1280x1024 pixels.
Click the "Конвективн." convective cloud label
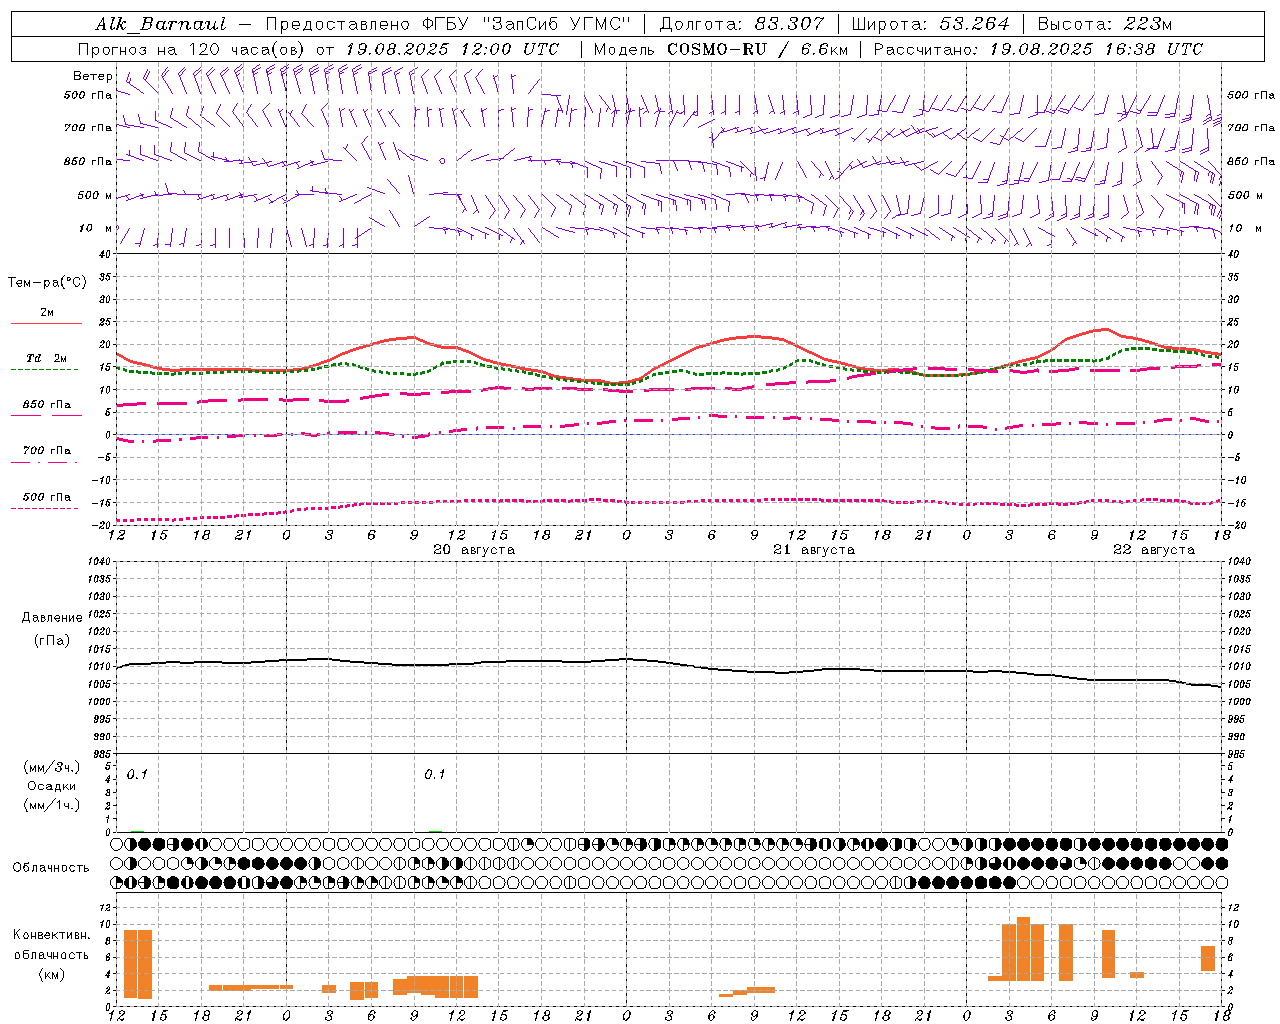tap(52, 935)
